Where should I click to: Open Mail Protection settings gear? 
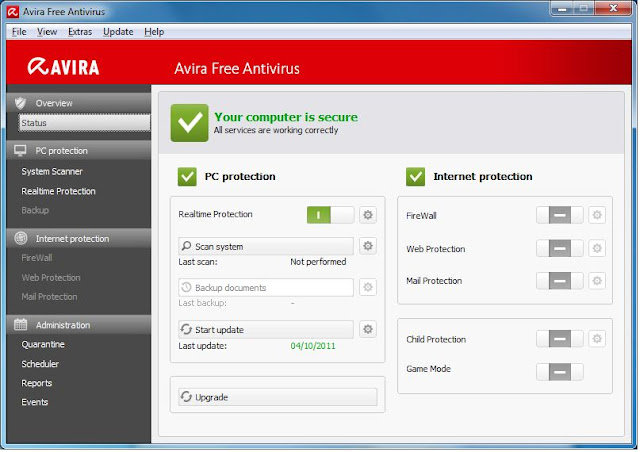point(597,281)
